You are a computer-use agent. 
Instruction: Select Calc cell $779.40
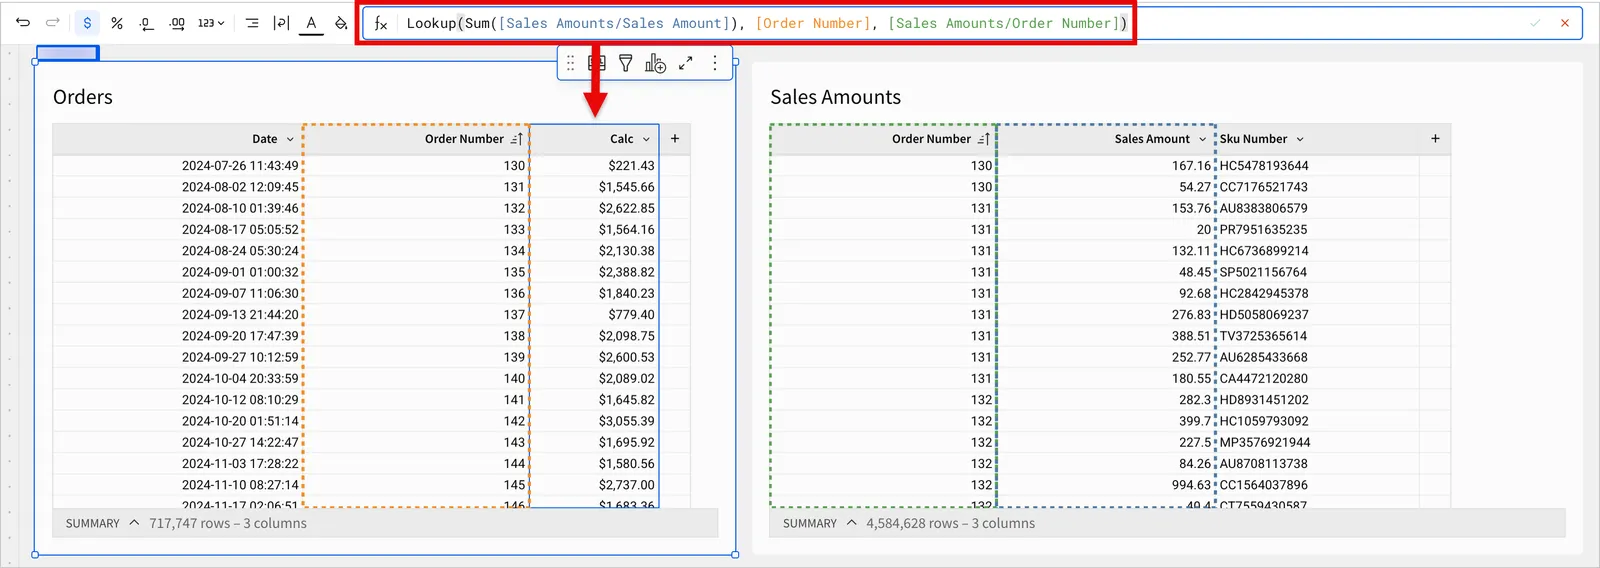(594, 315)
